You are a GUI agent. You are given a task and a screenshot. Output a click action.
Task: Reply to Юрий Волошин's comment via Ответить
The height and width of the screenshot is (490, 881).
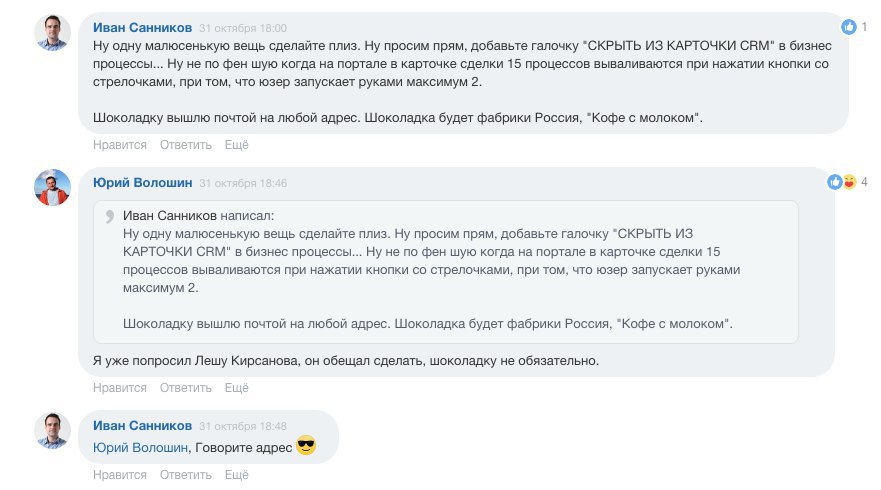185,388
